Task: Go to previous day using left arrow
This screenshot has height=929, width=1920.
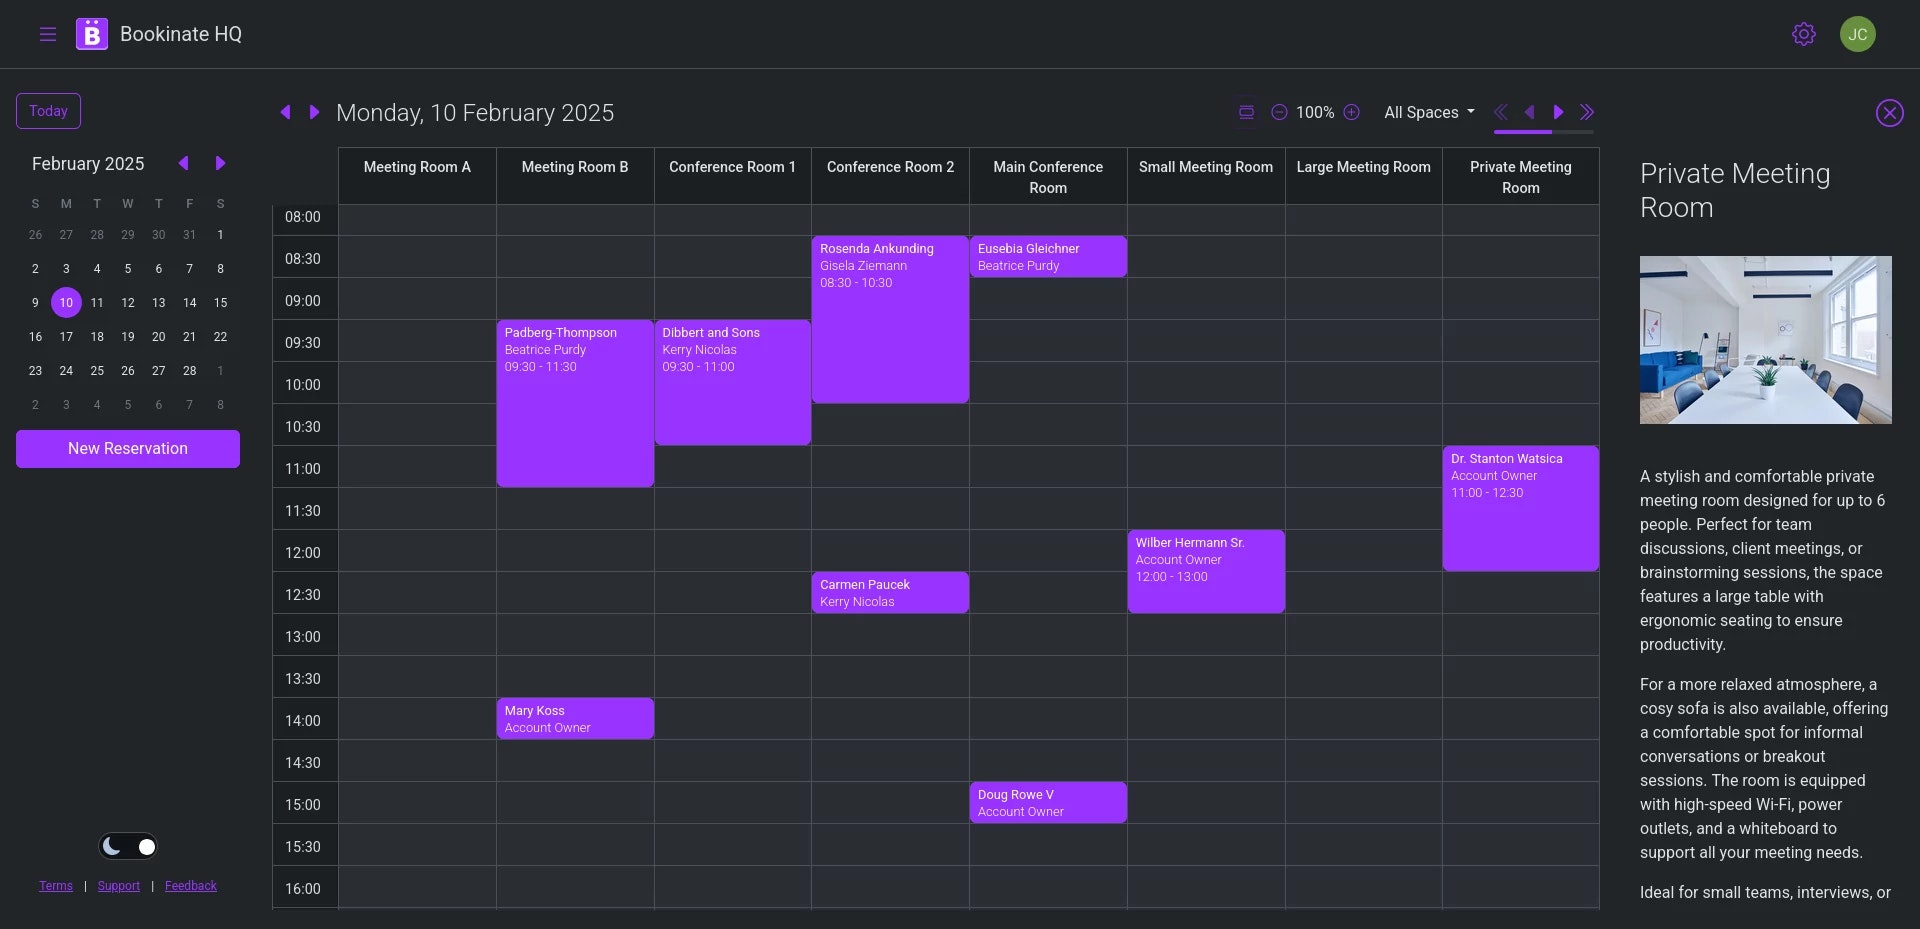Action: pyautogui.click(x=286, y=112)
